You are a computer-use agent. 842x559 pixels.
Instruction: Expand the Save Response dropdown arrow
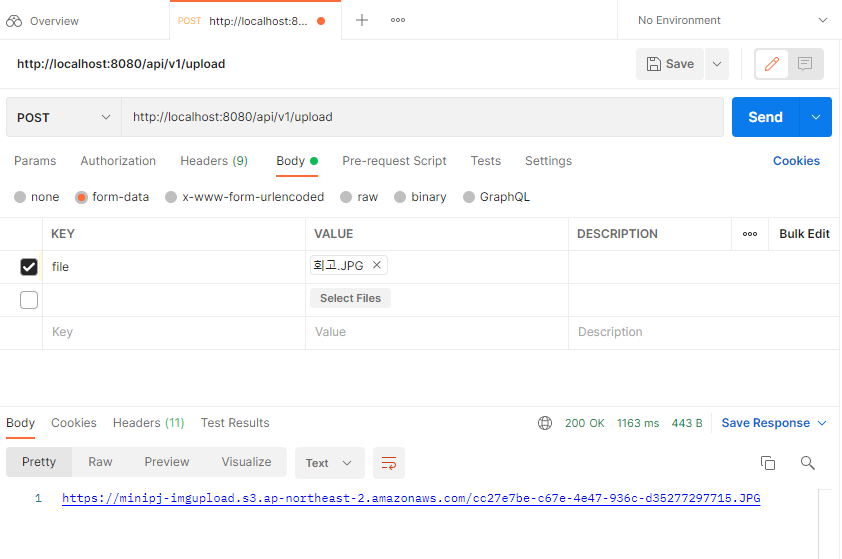(x=822, y=423)
